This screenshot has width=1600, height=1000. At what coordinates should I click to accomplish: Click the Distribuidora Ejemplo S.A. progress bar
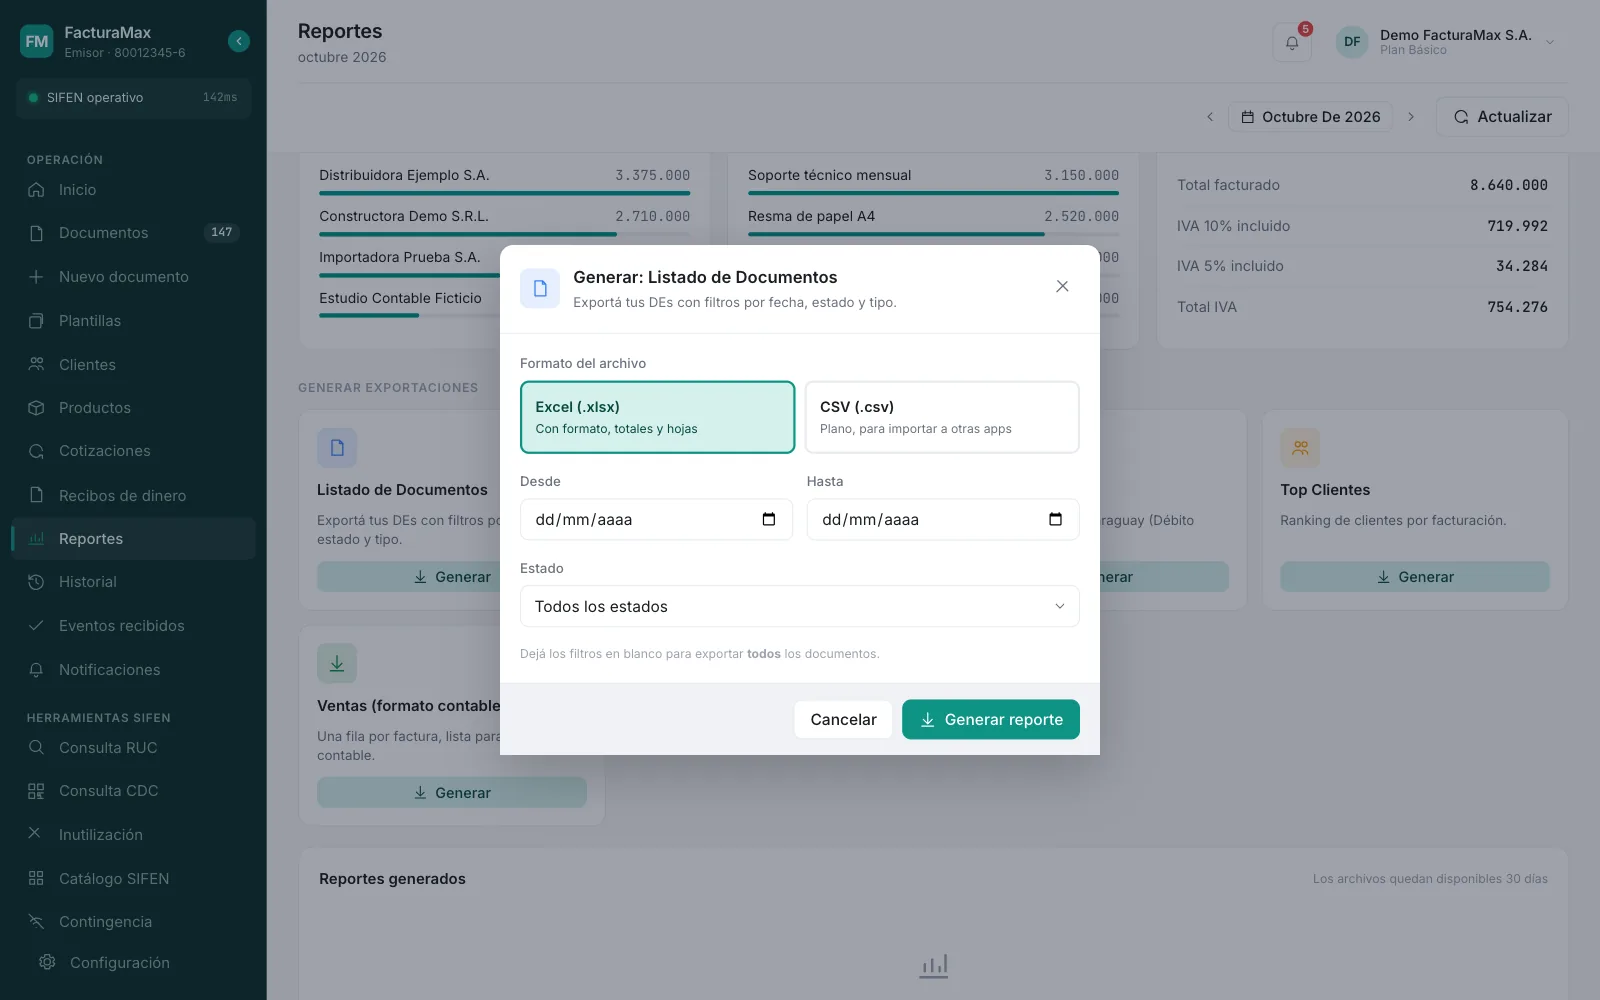click(x=504, y=193)
